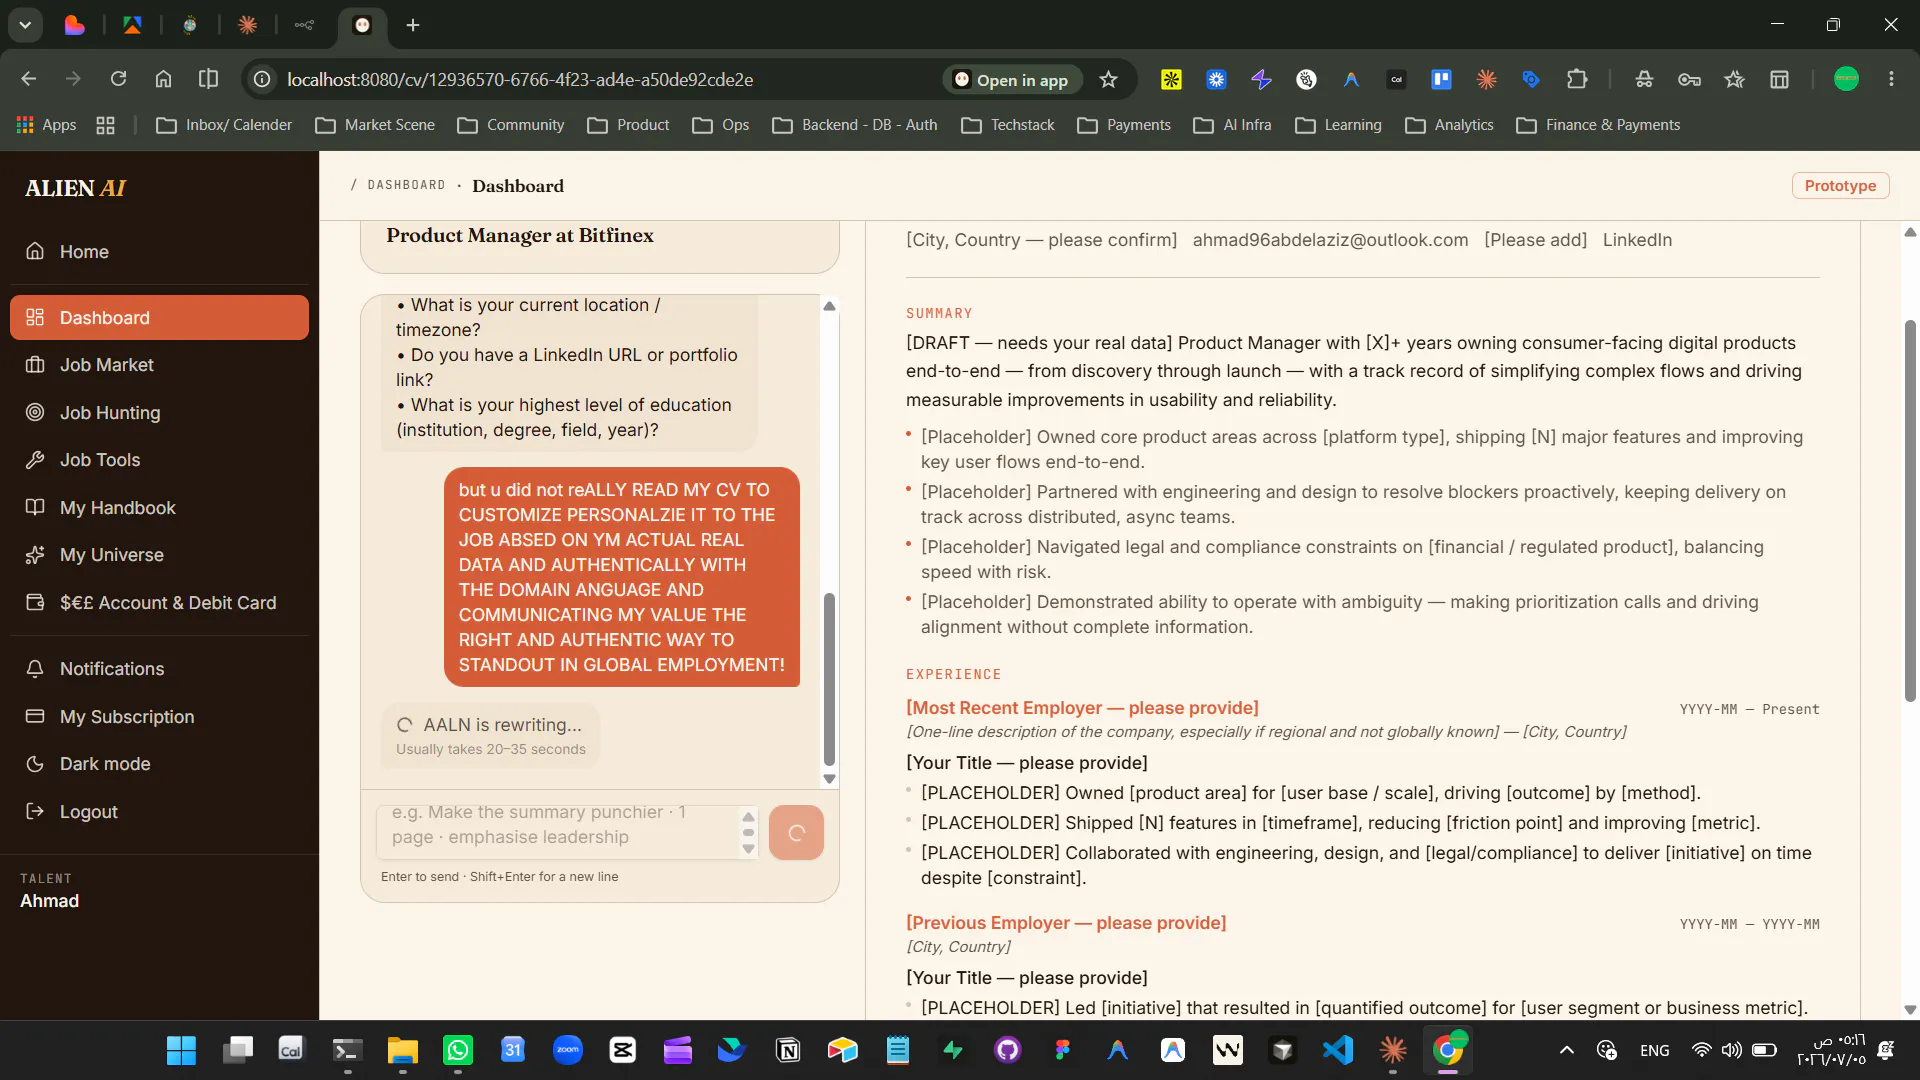This screenshot has width=1920, height=1080.
Task: Click site info icon in address bar
Action: [262, 79]
